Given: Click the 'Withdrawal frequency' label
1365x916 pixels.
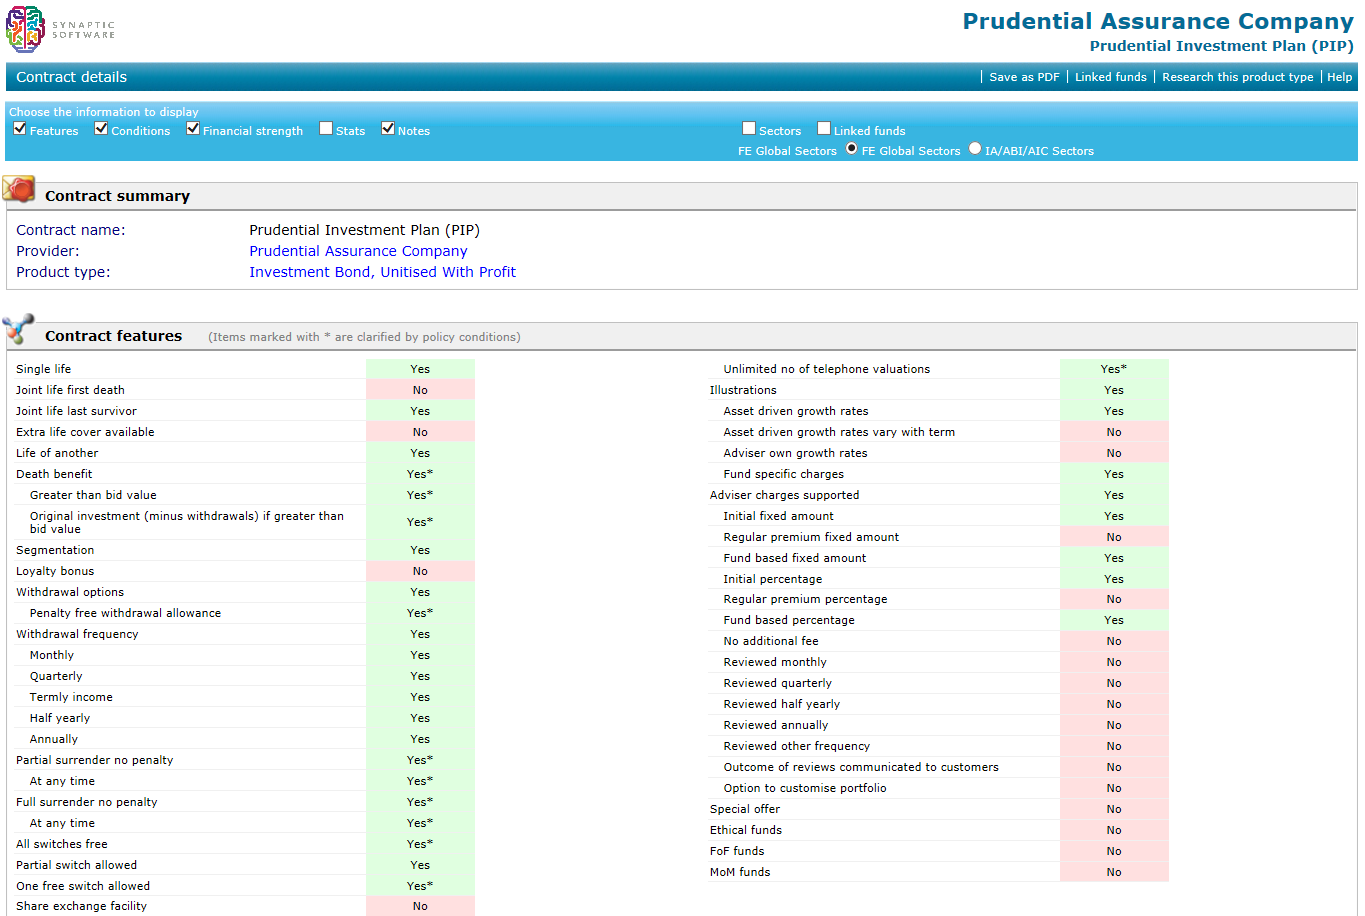Looking at the screenshot, I should click(x=77, y=634).
